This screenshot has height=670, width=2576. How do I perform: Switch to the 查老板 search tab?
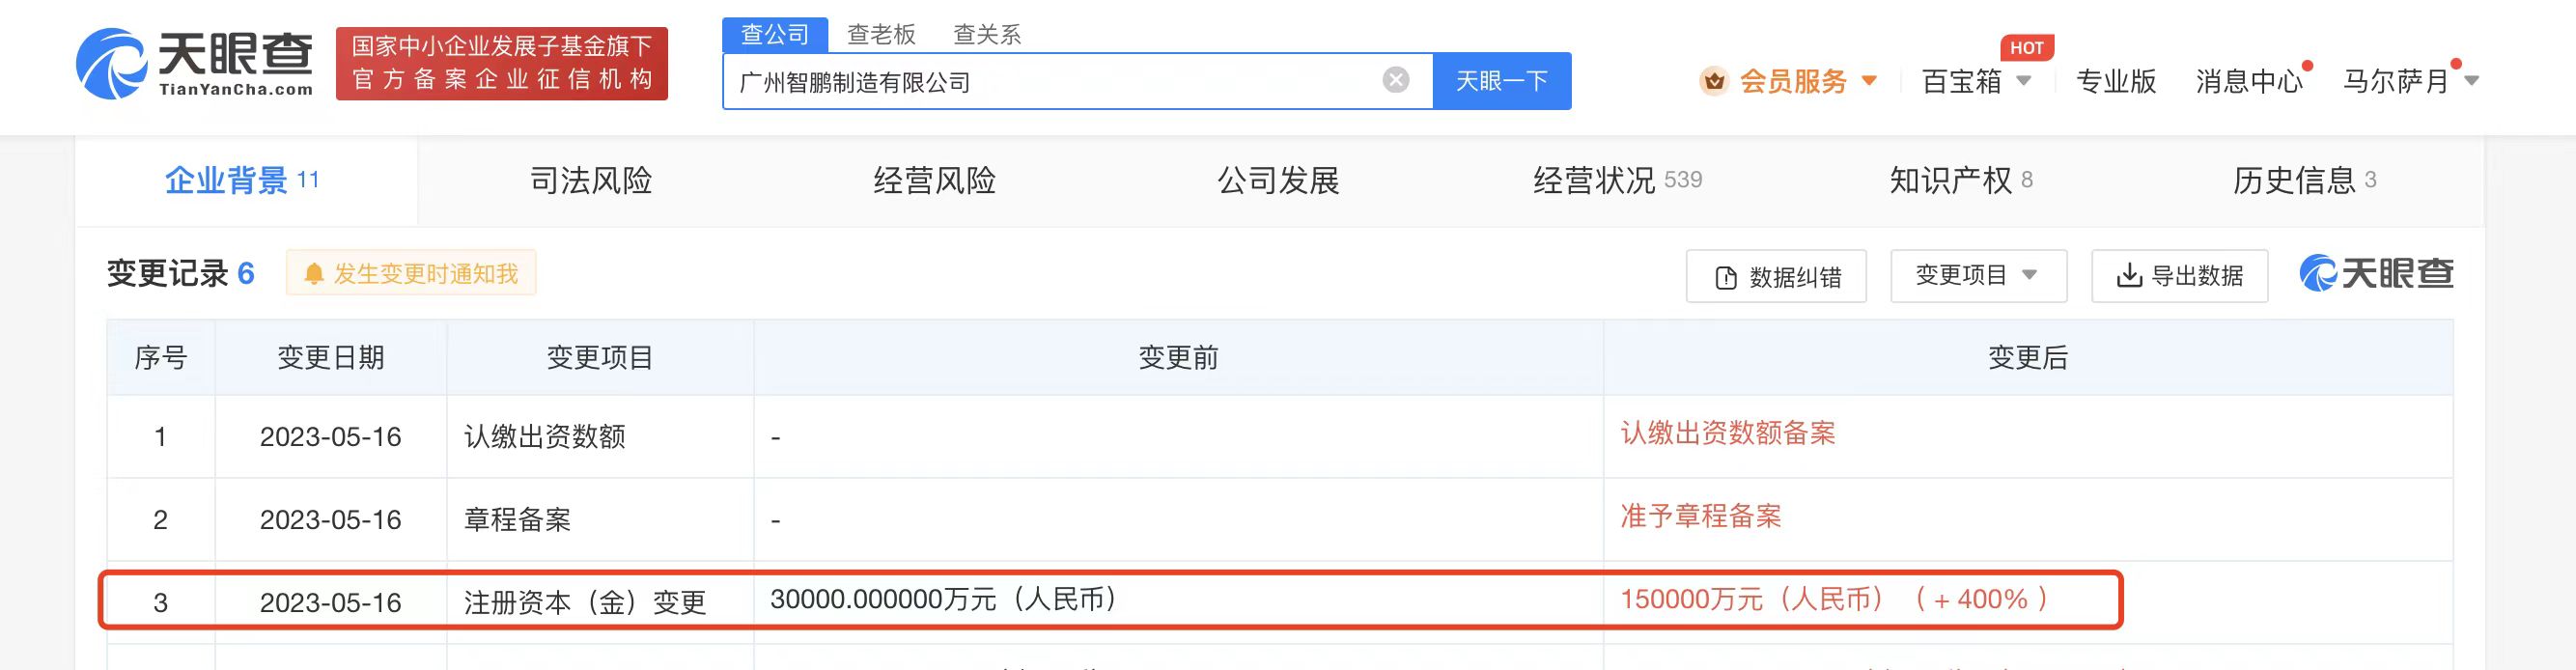pos(881,35)
